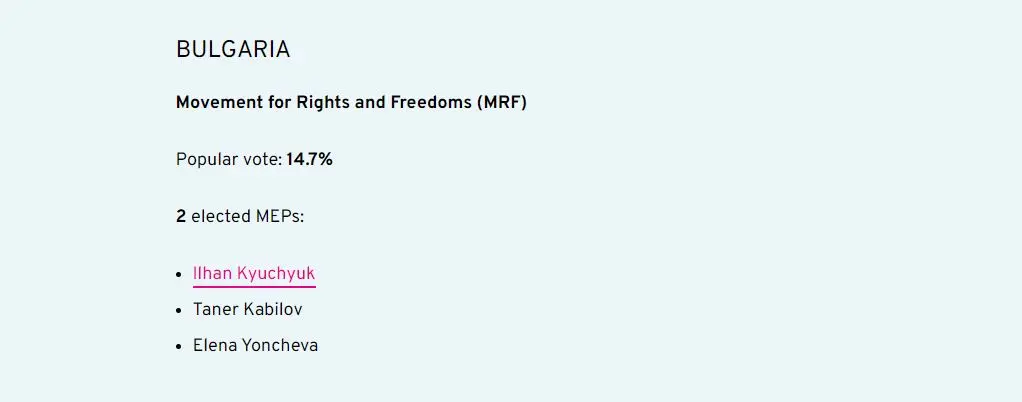Click the elected MEPs: text
This screenshot has width=1022, height=402.
248,216
